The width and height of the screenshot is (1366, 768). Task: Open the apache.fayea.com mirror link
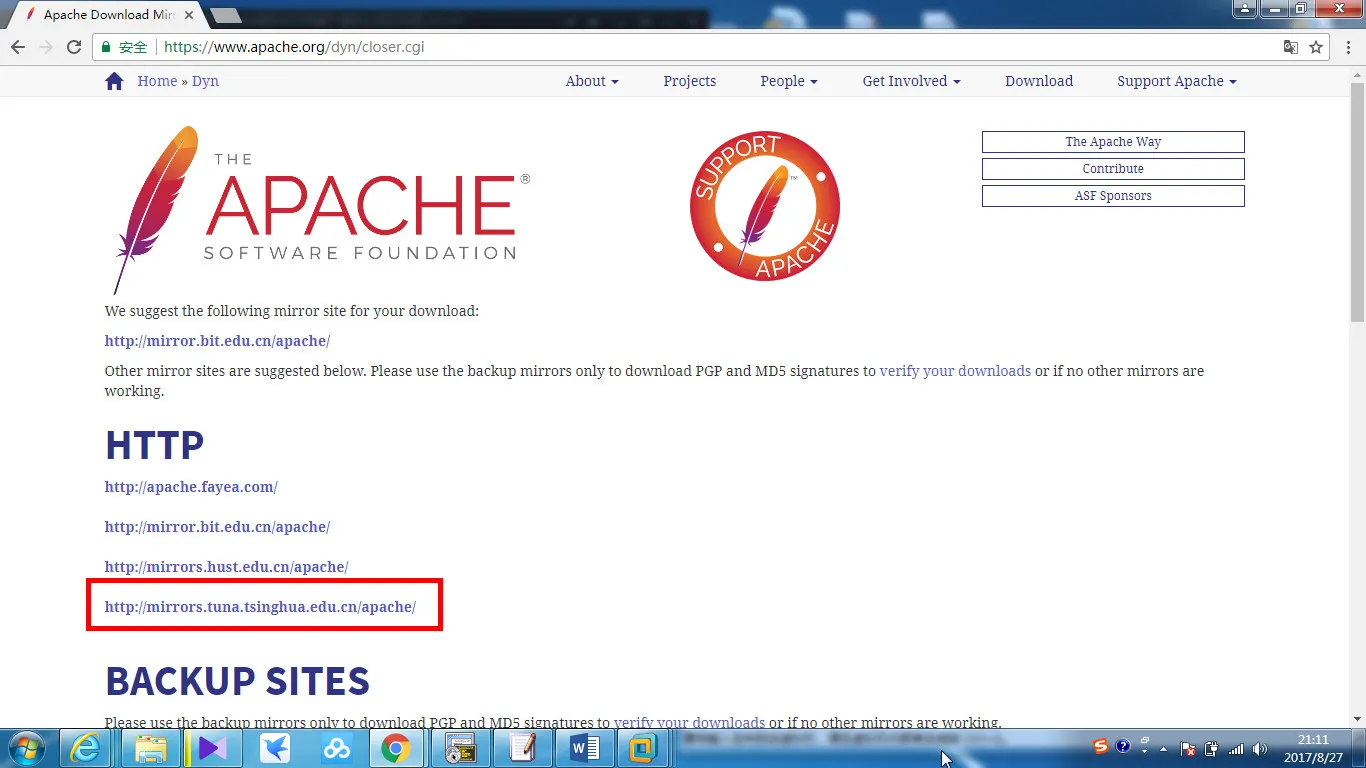pyautogui.click(x=191, y=487)
